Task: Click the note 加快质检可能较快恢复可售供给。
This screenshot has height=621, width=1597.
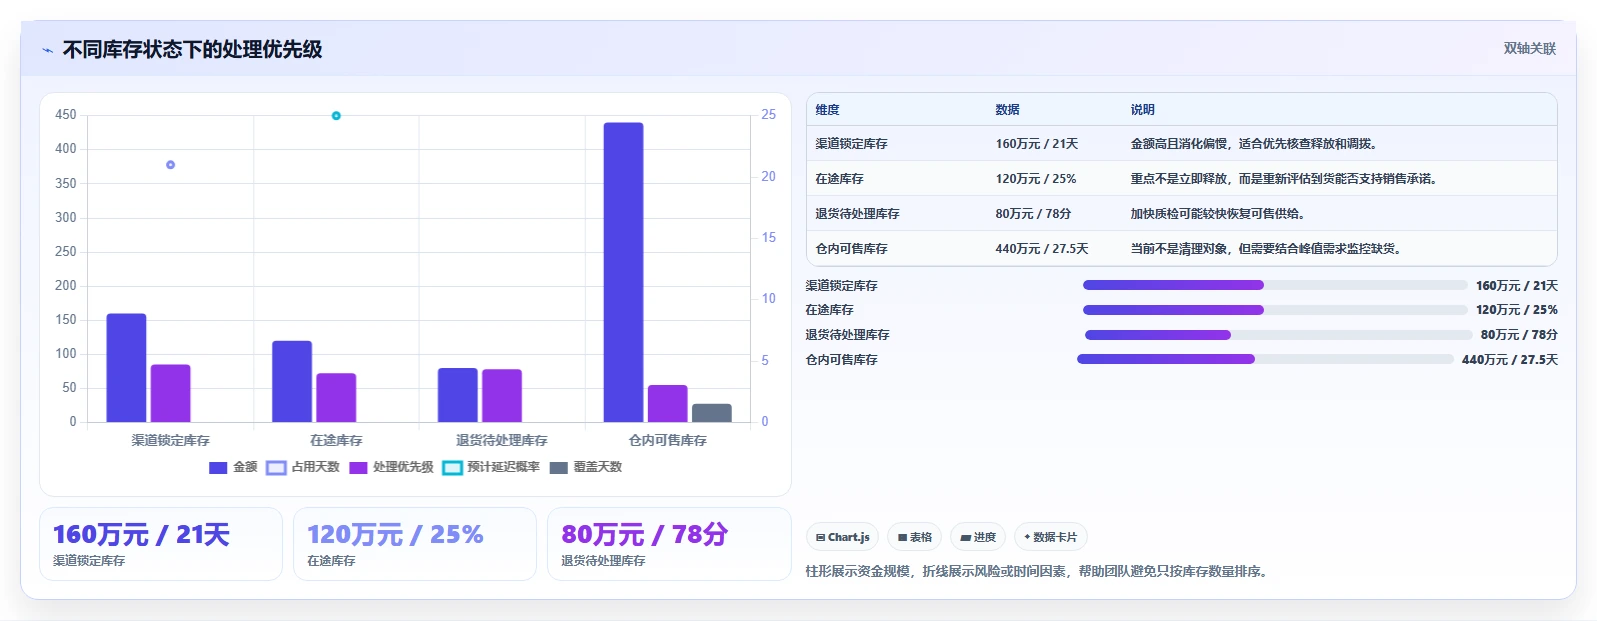Action: [1220, 214]
